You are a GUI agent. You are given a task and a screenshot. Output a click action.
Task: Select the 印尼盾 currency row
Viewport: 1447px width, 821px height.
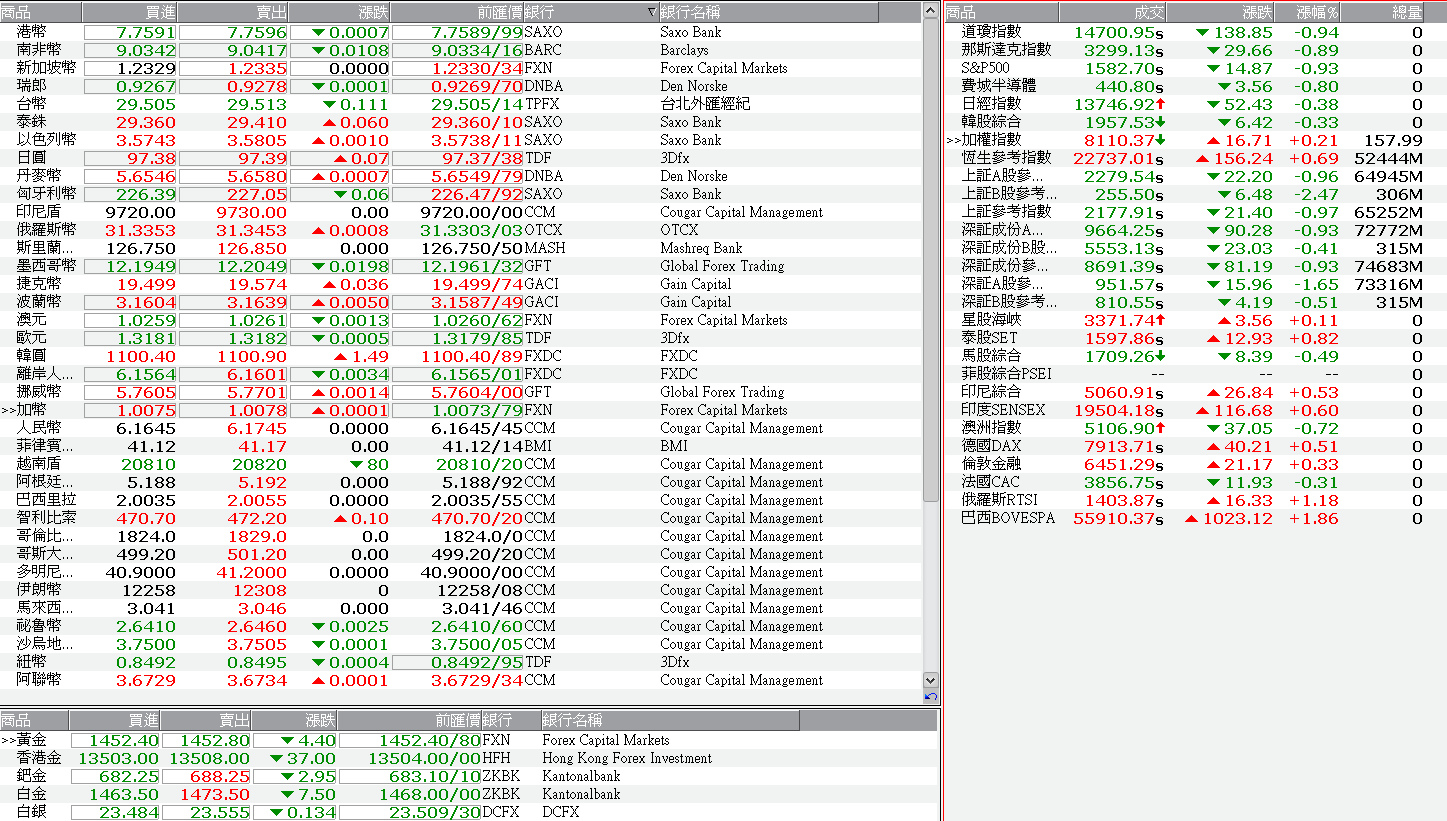pos(460,212)
